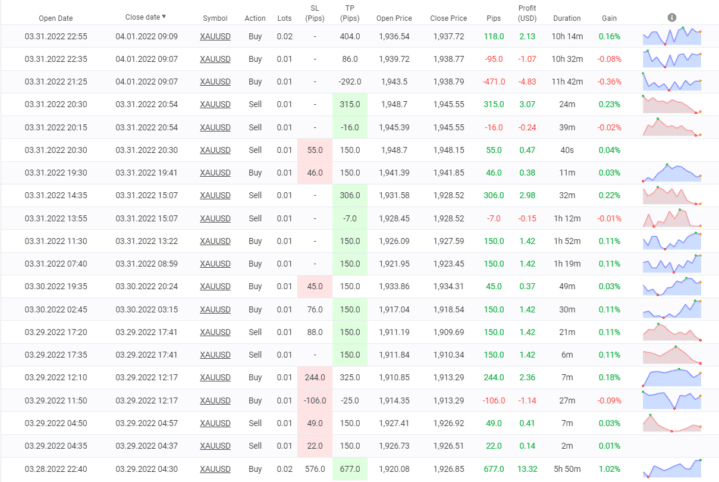Open XAUUSD link for trade opened 03.28.2022 22:40

[213, 469]
